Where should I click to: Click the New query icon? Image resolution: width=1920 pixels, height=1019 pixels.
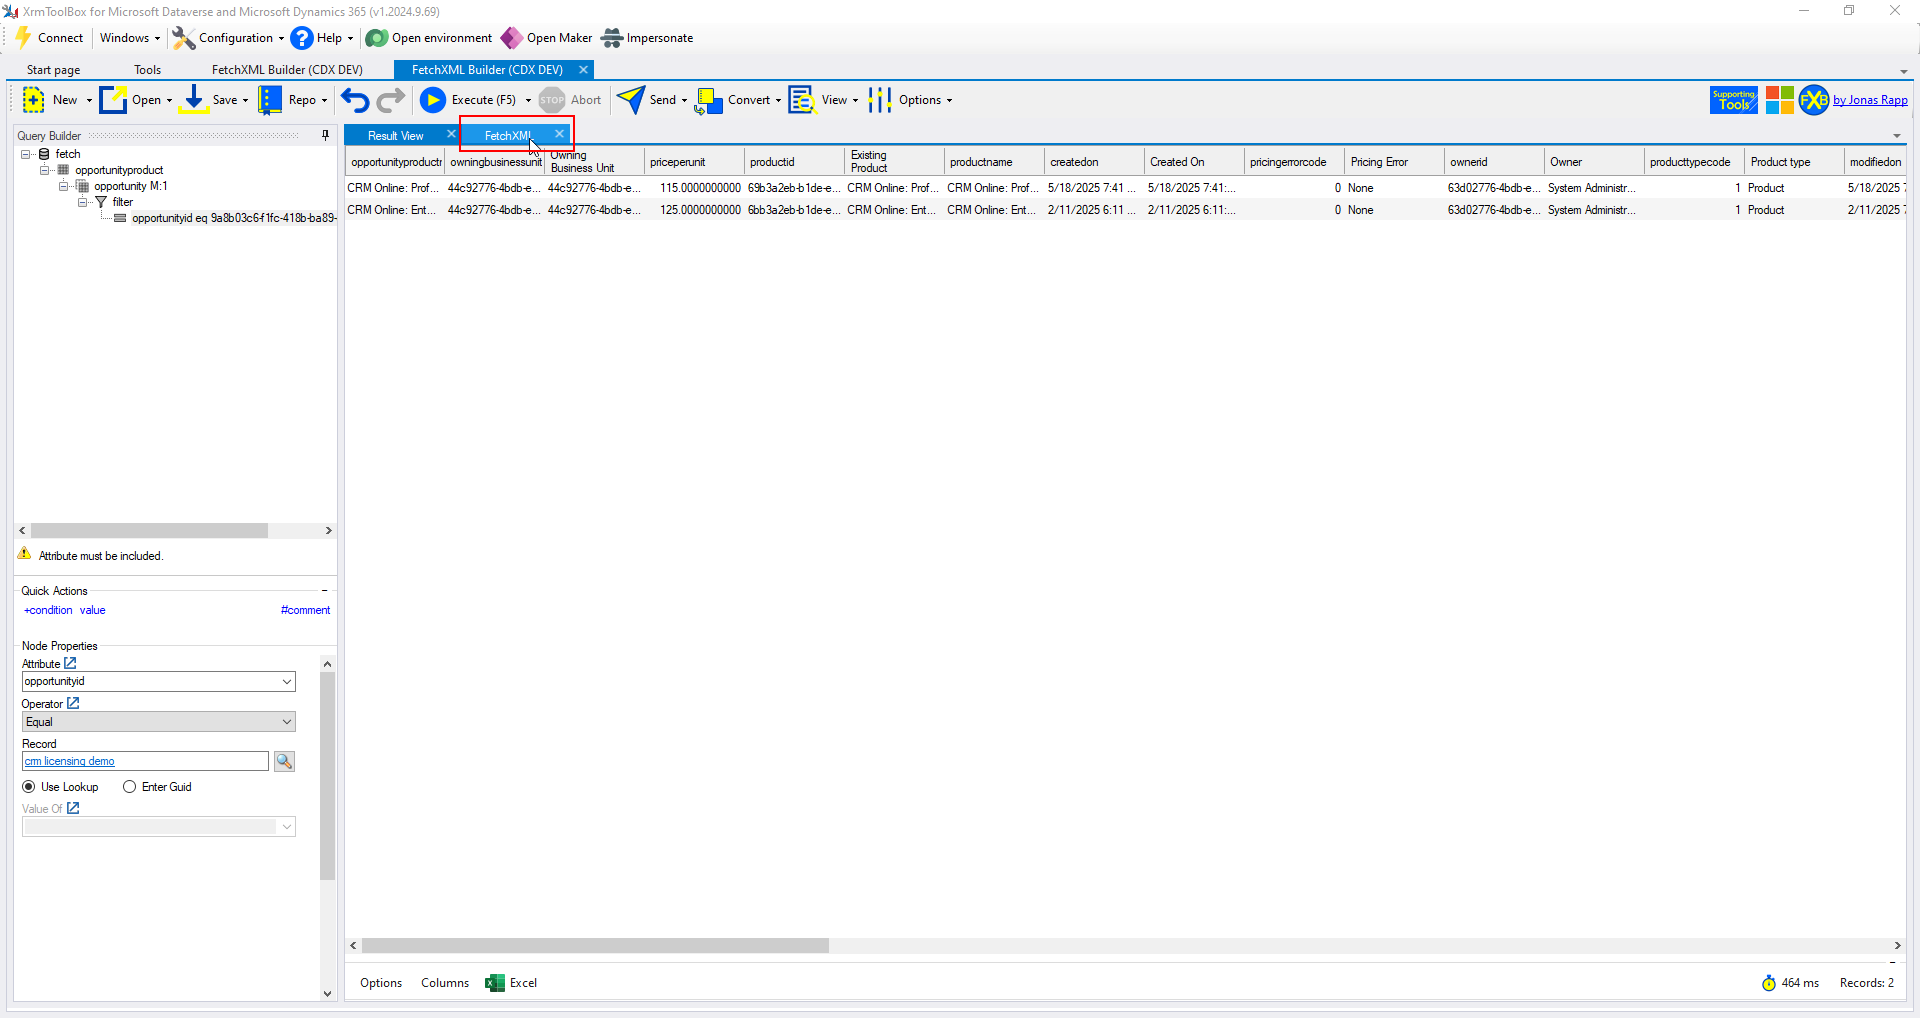coord(34,100)
